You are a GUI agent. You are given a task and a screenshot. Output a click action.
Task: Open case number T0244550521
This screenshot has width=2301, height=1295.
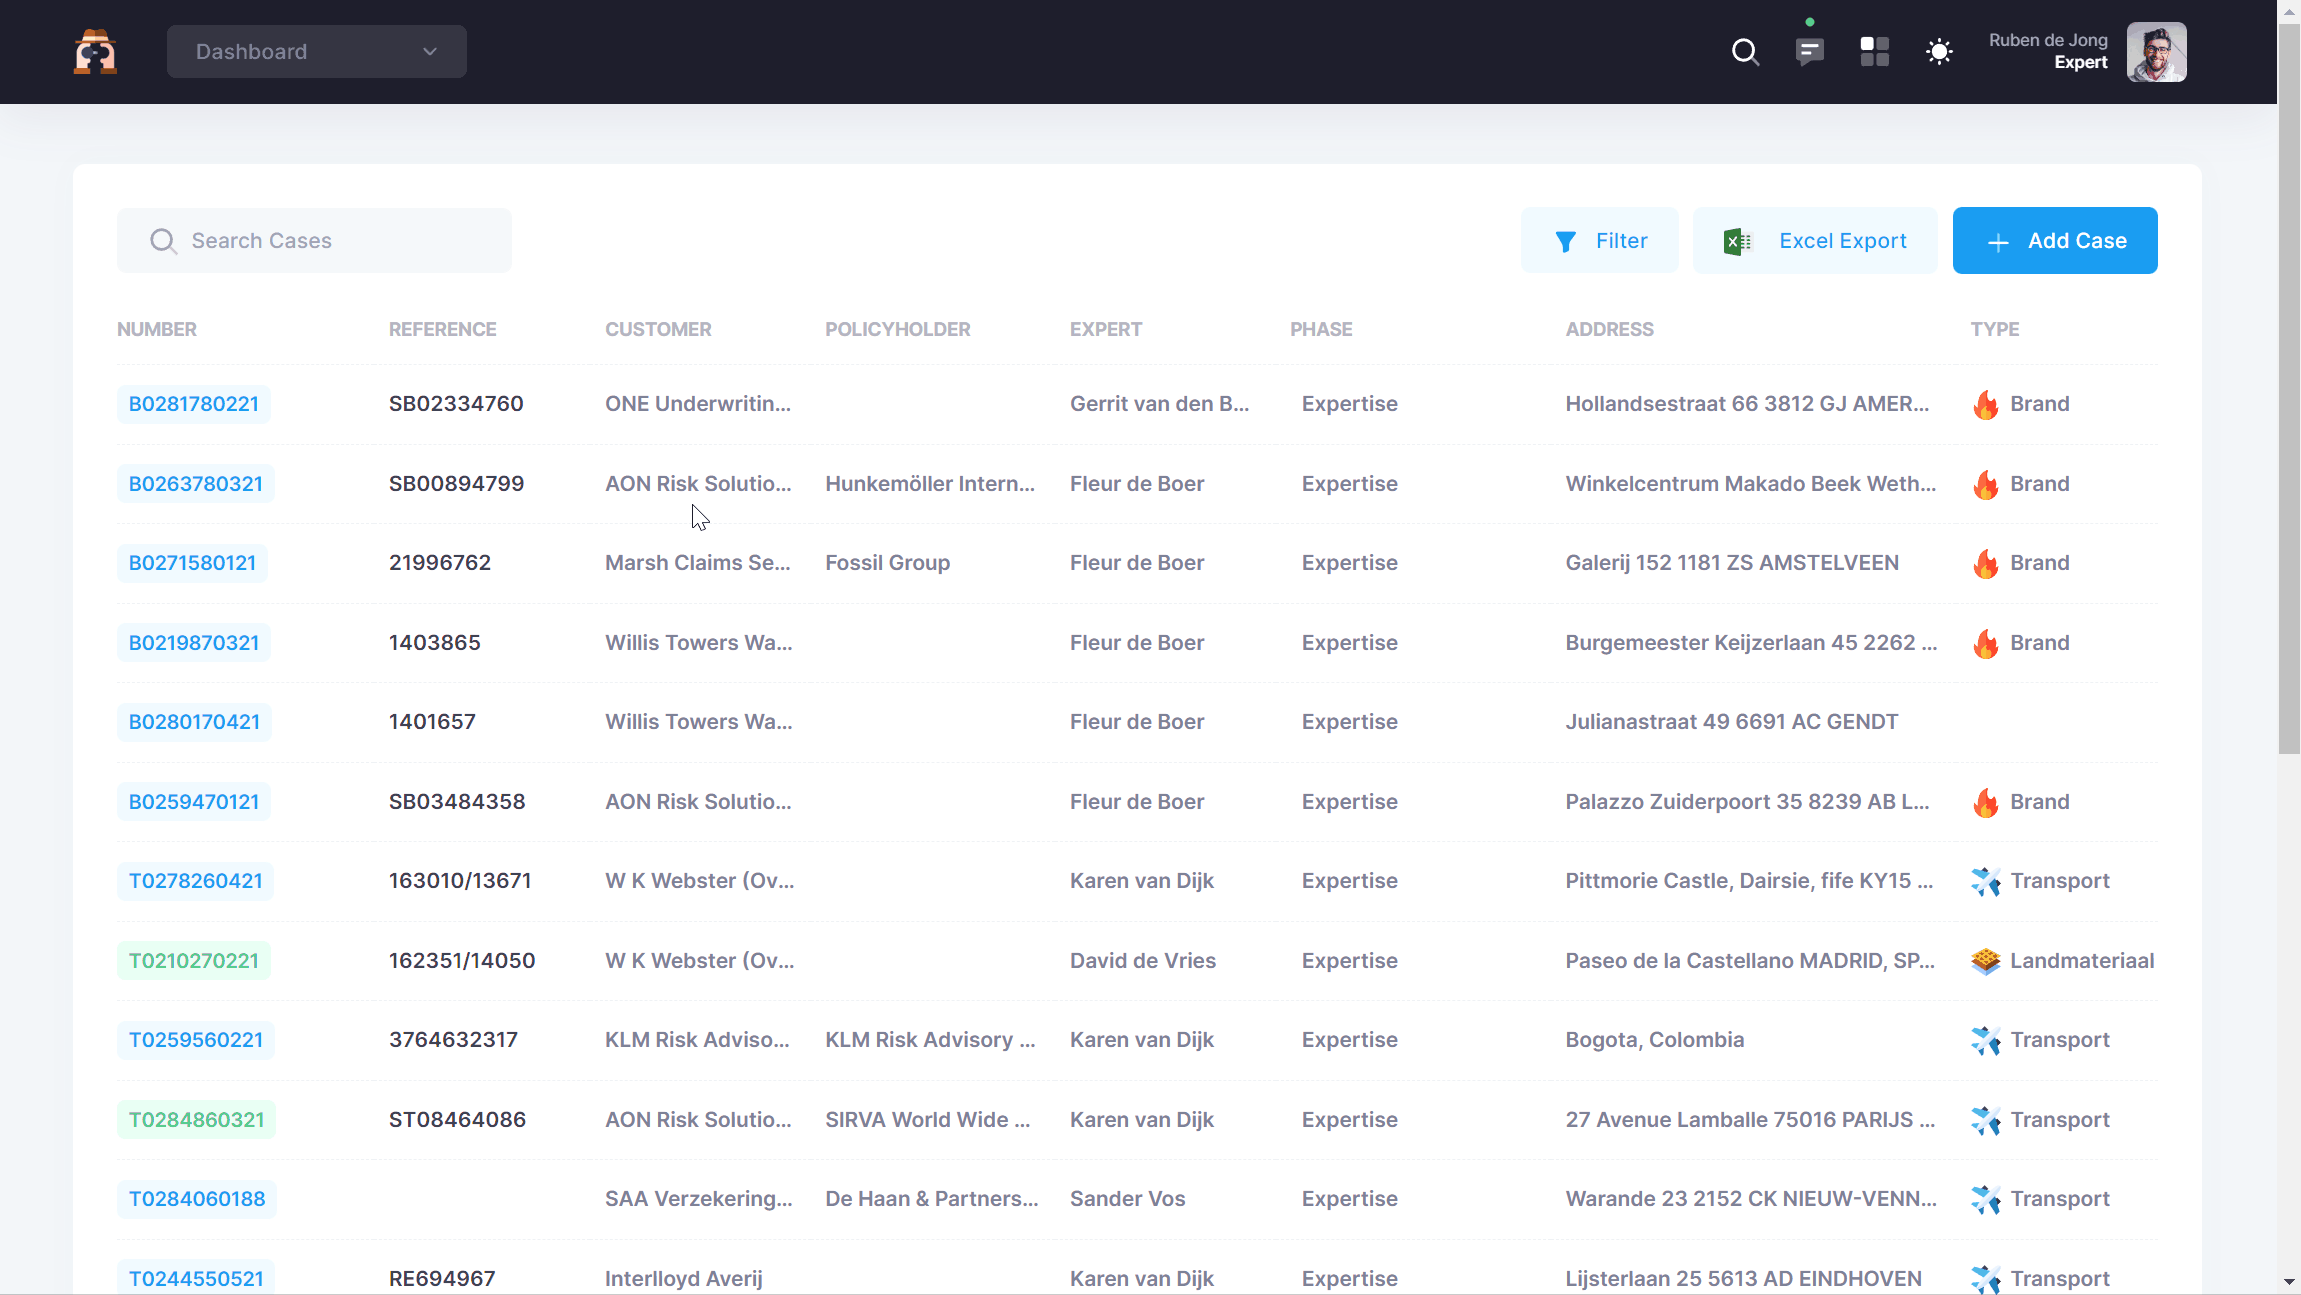[x=196, y=1279]
